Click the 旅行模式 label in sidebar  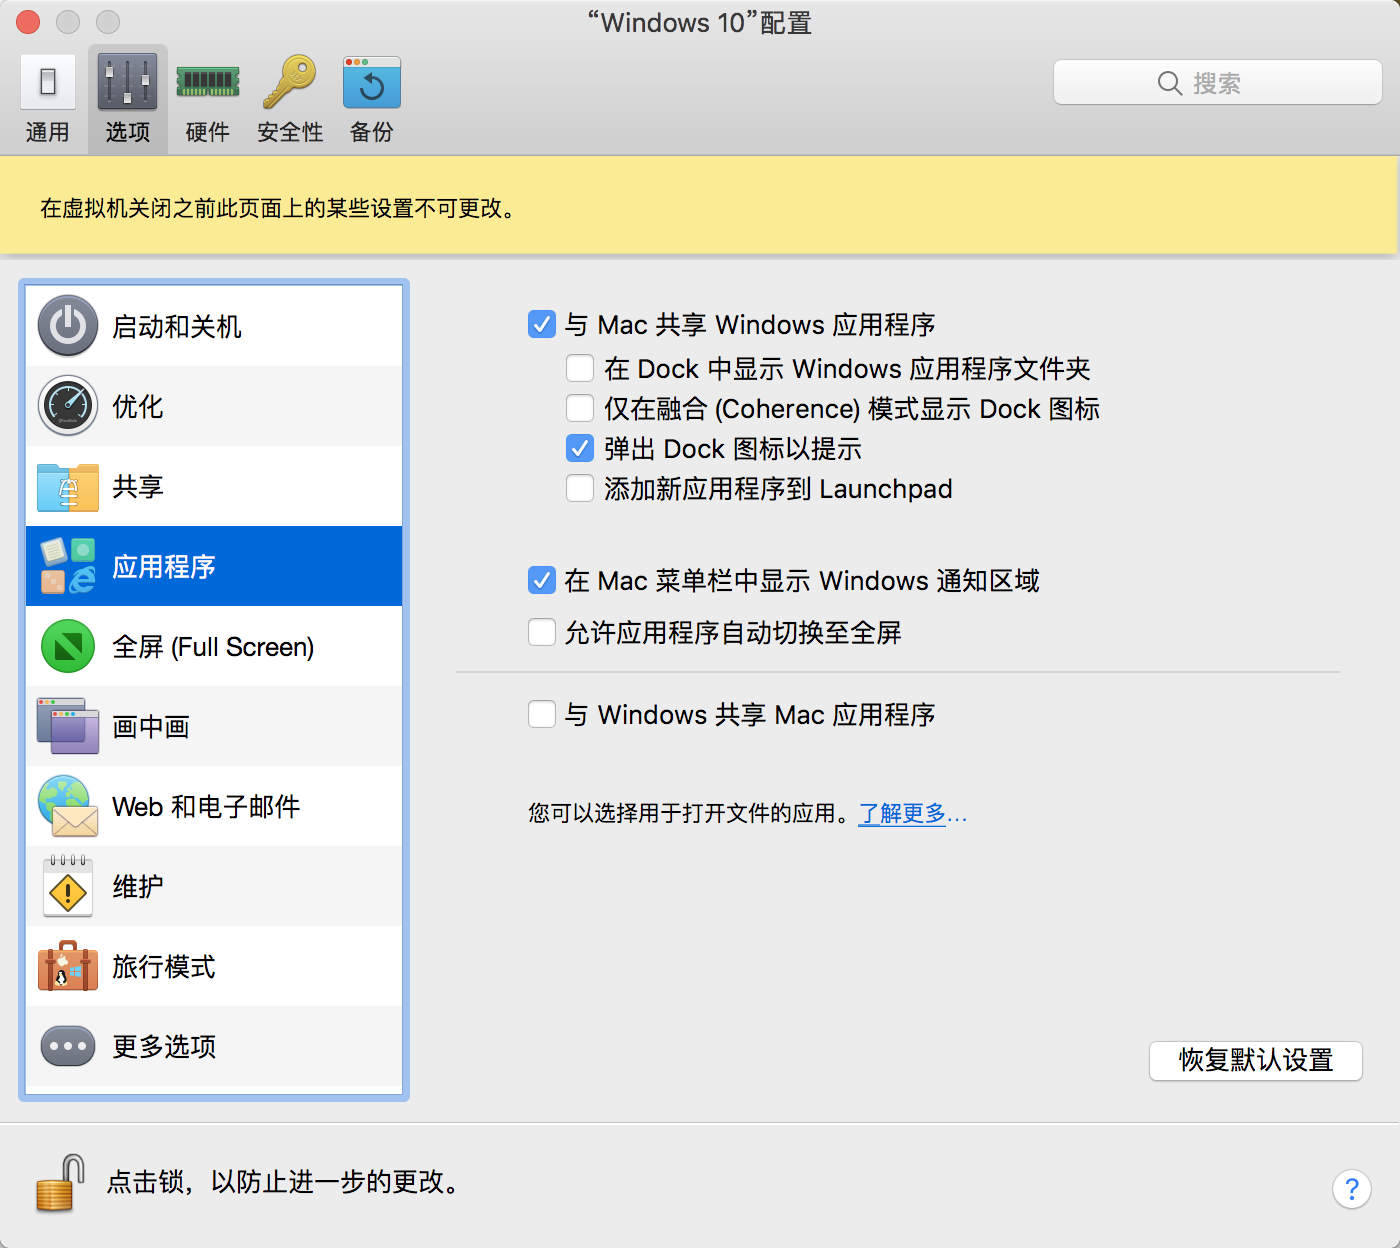pyautogui.click(x=164, y=966)
